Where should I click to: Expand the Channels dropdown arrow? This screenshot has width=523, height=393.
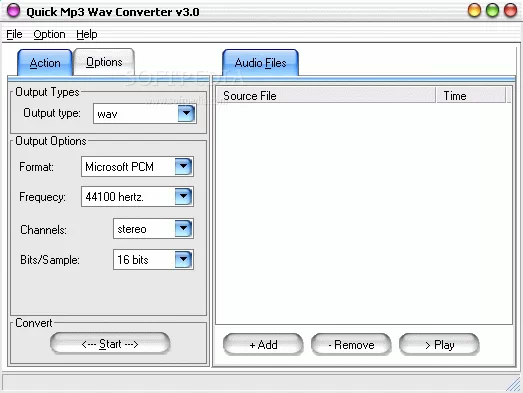[x=183, y=229]
